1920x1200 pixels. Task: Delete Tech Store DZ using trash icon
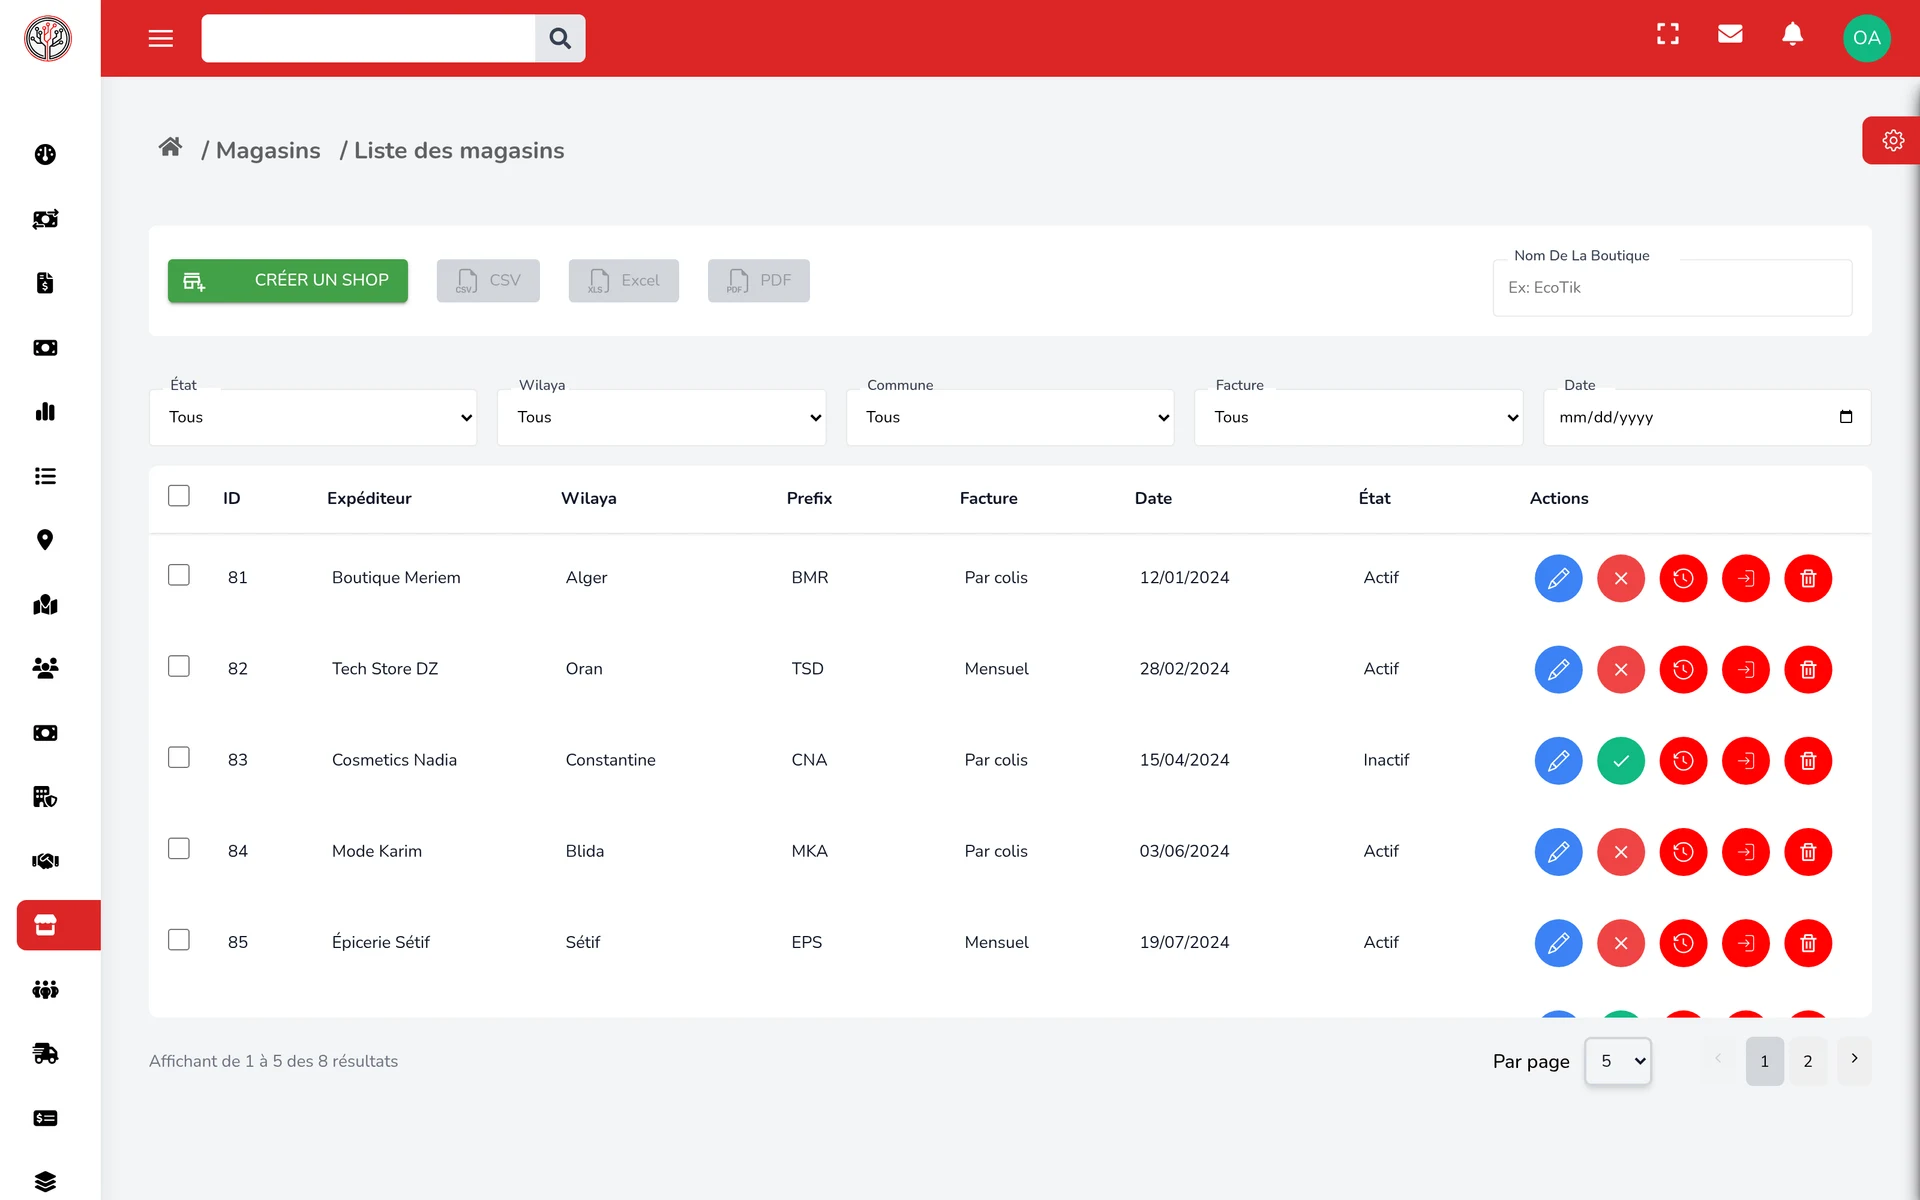pyautogui.click(x=1808, y=669)
